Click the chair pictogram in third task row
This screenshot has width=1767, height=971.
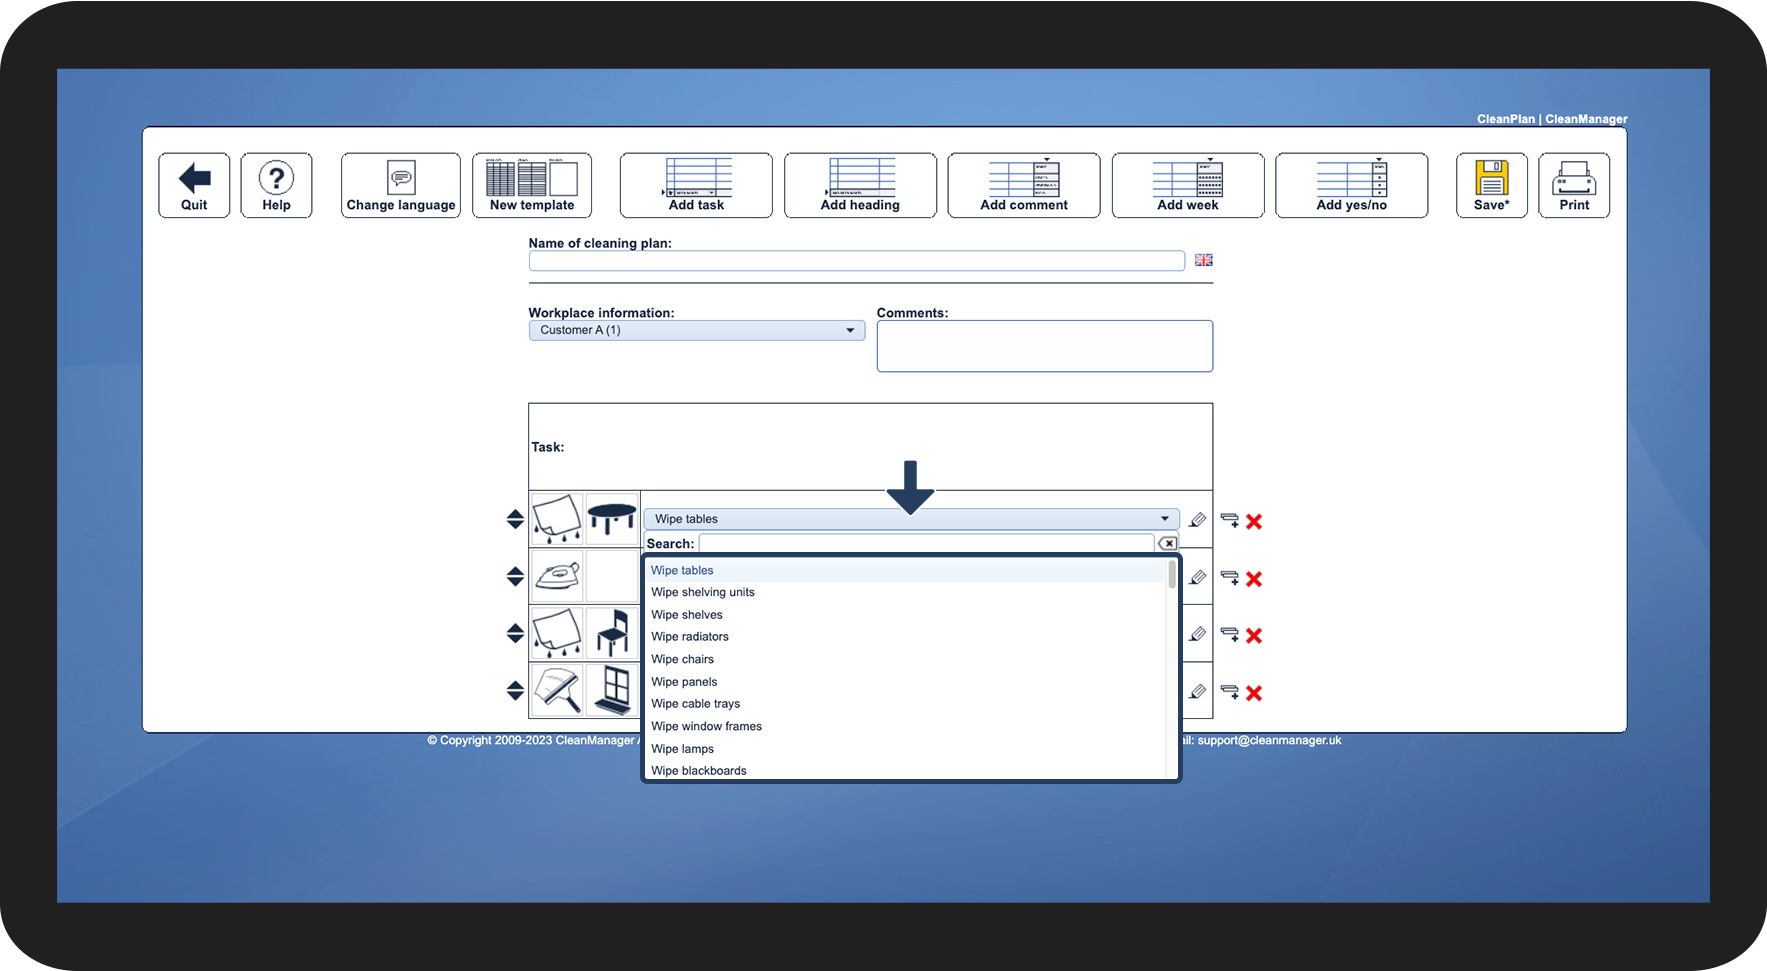612,633
